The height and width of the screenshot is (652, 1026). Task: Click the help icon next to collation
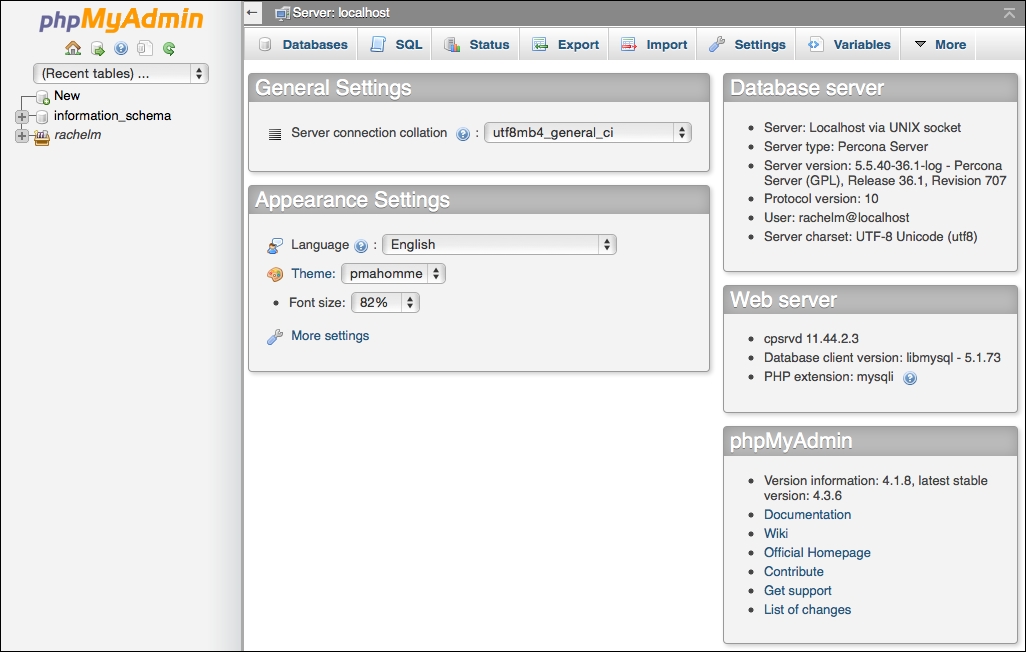(x=463, y=134)
